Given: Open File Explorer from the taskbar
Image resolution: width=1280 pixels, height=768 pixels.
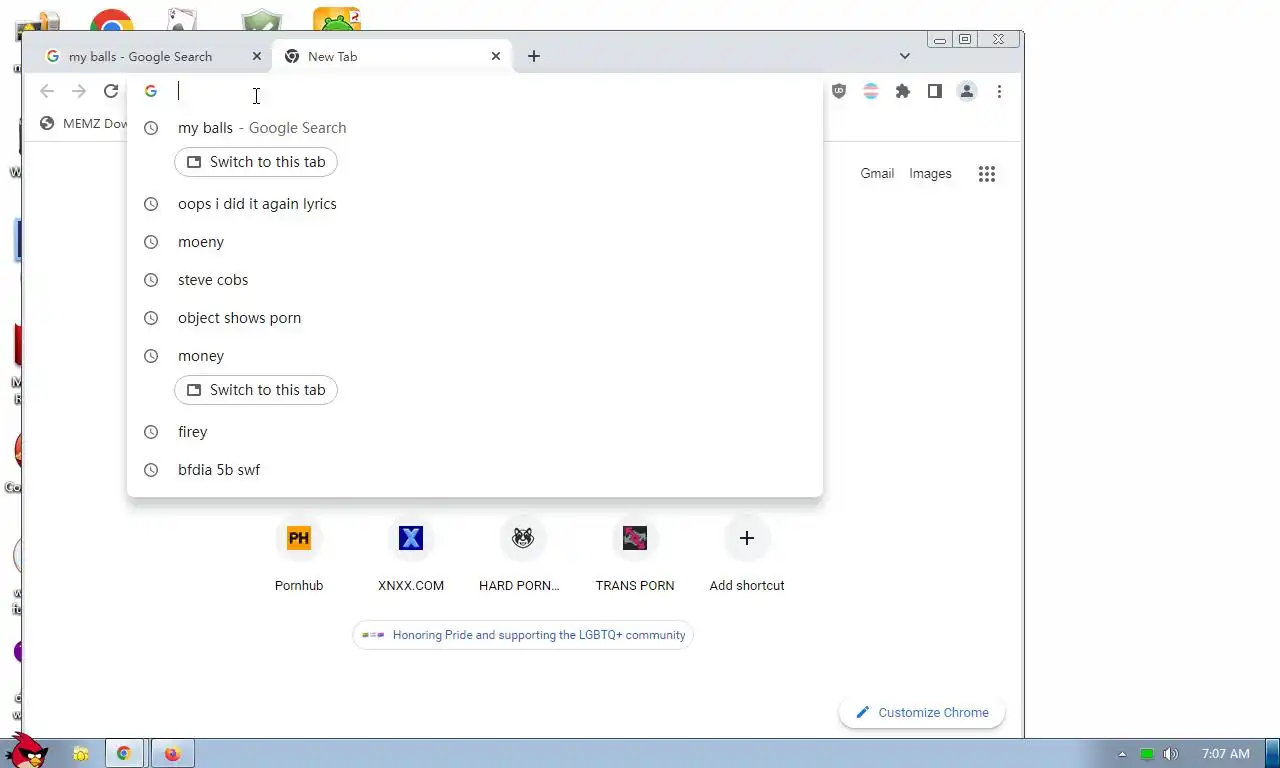Looking at the screenshot, I should (x=81, y=754).
